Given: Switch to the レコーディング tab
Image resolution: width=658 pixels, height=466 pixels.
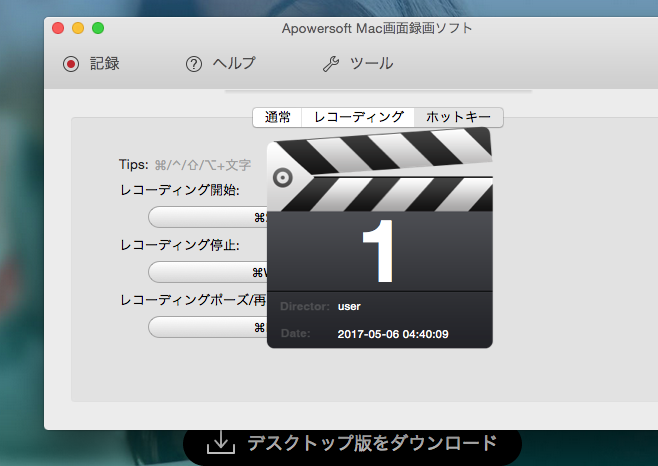Looking at the screenshot, I should 358,117.
